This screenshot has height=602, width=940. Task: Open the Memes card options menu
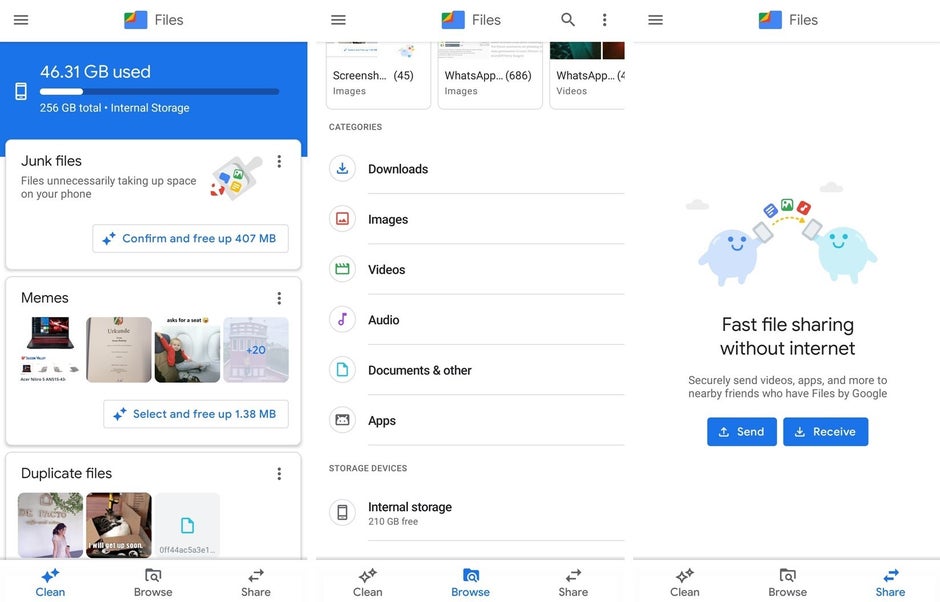[x=279, y=297]
